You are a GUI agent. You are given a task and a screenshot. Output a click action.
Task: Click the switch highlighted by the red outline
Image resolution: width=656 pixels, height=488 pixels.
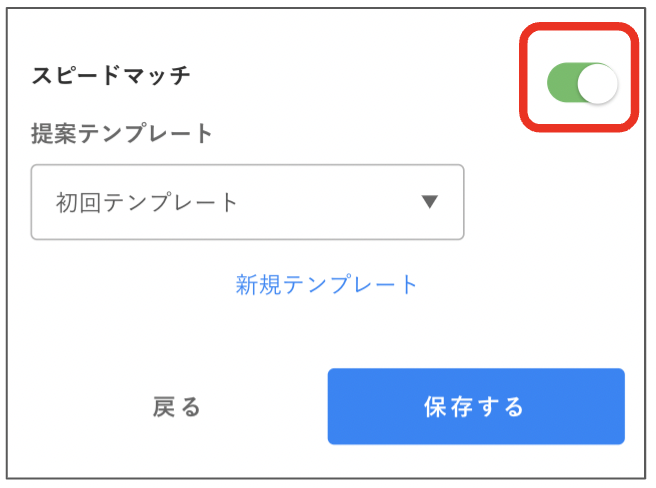(582, 83)
